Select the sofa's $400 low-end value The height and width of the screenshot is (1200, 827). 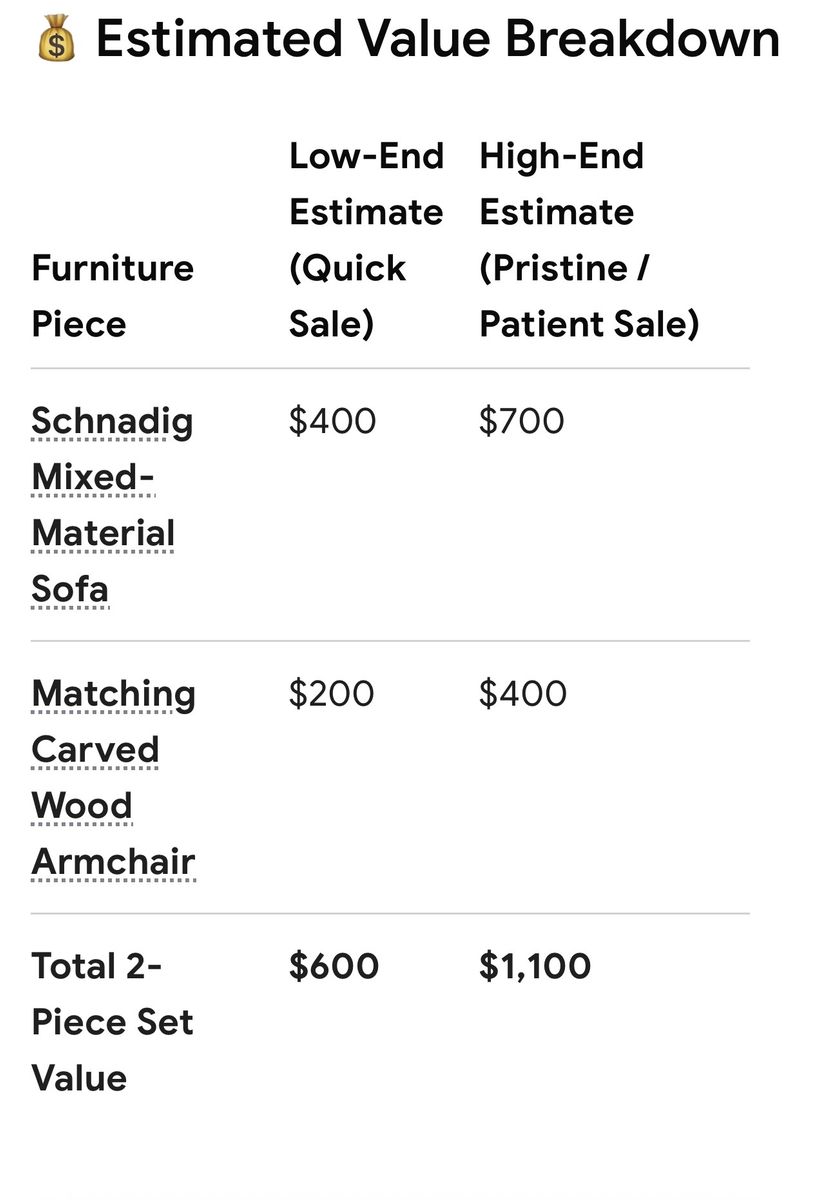click(332, 421)
